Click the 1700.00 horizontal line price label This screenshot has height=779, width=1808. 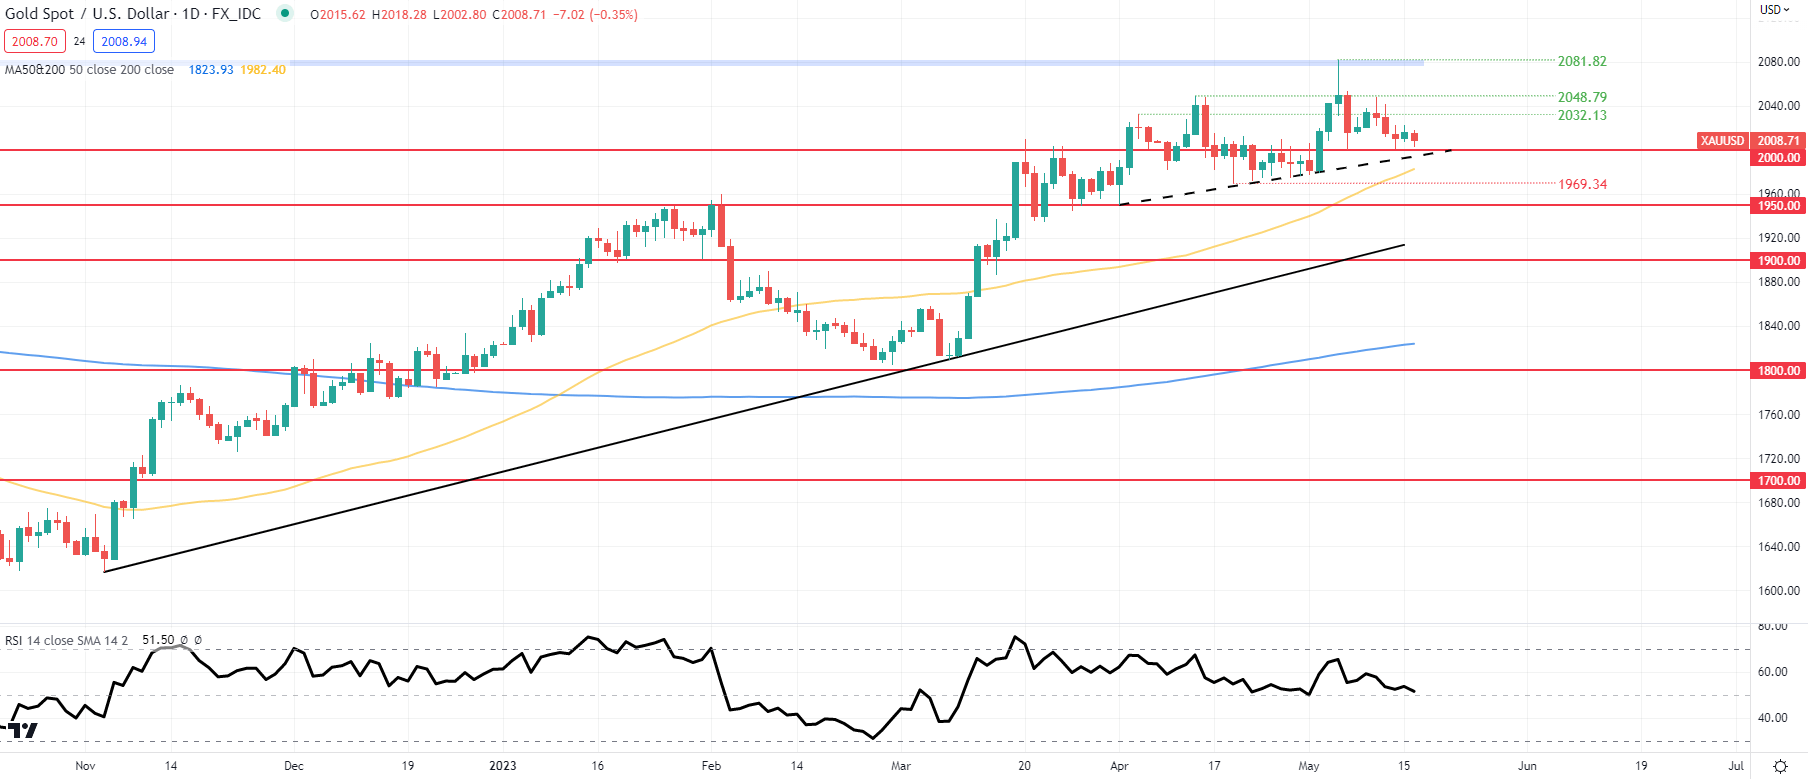1779,481
